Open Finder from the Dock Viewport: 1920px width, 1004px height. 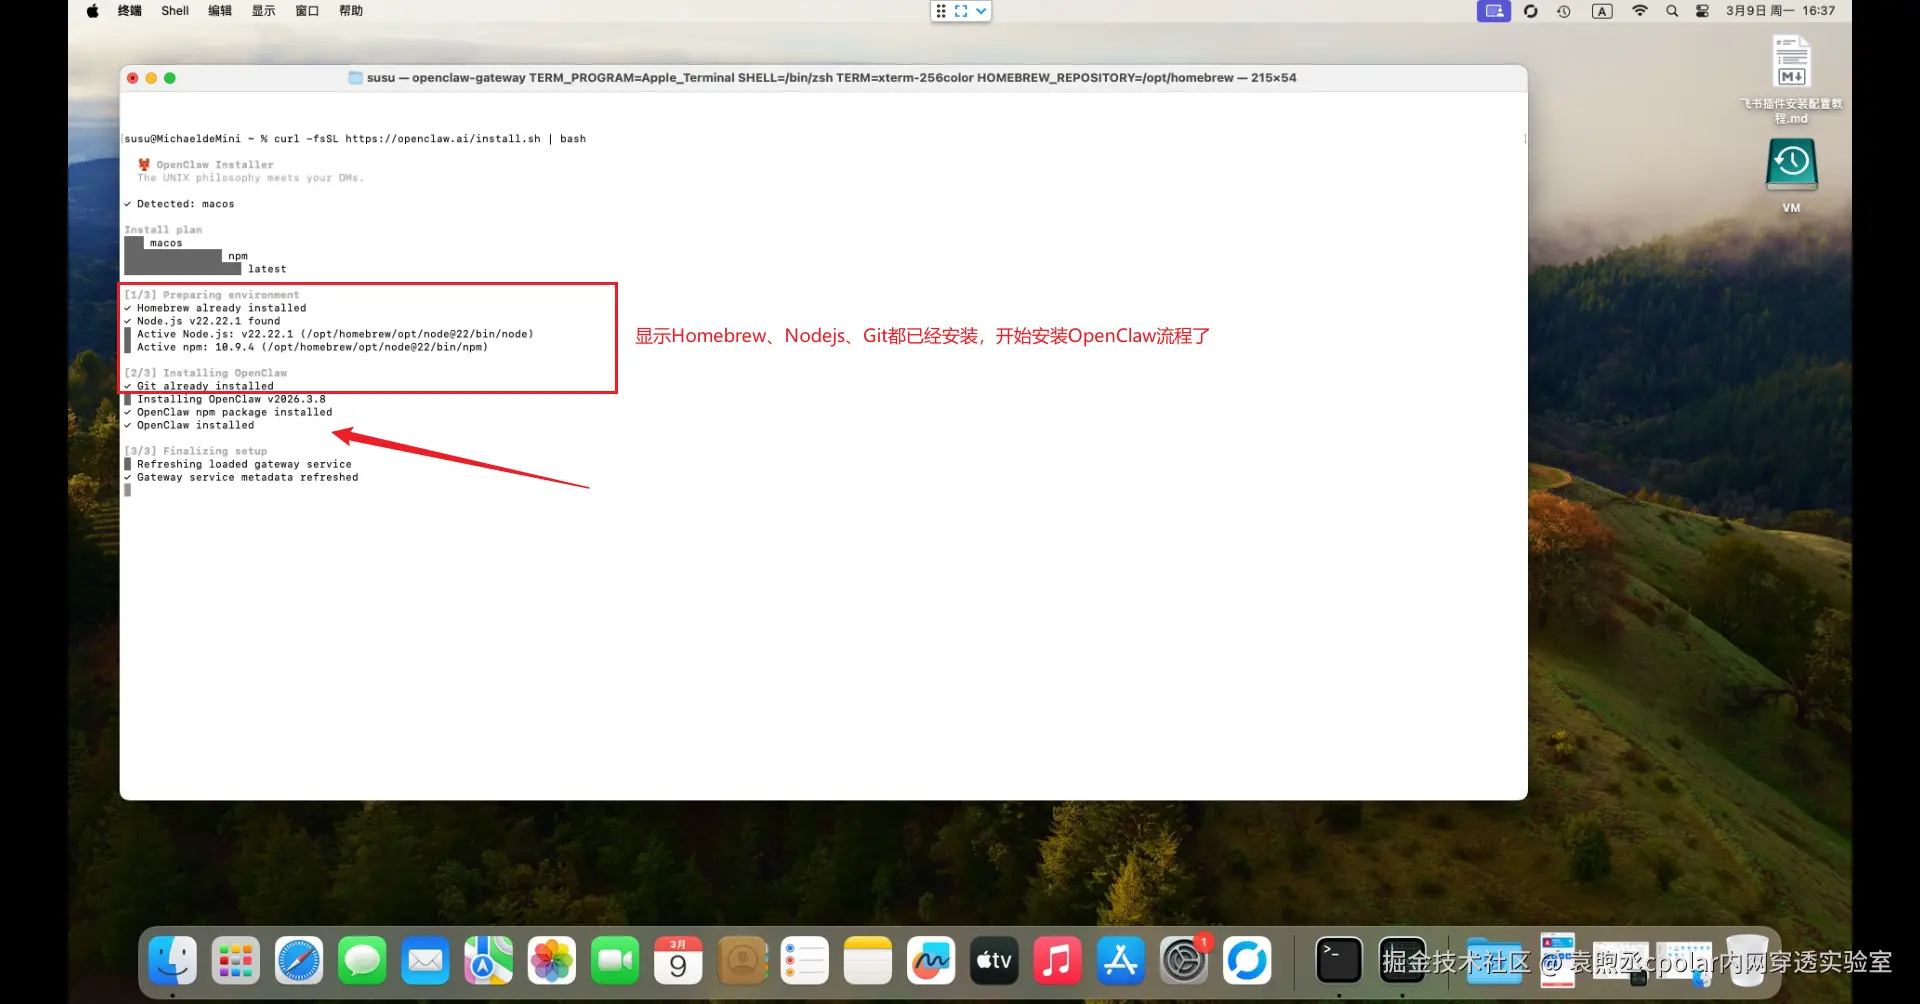pos(172,961)
